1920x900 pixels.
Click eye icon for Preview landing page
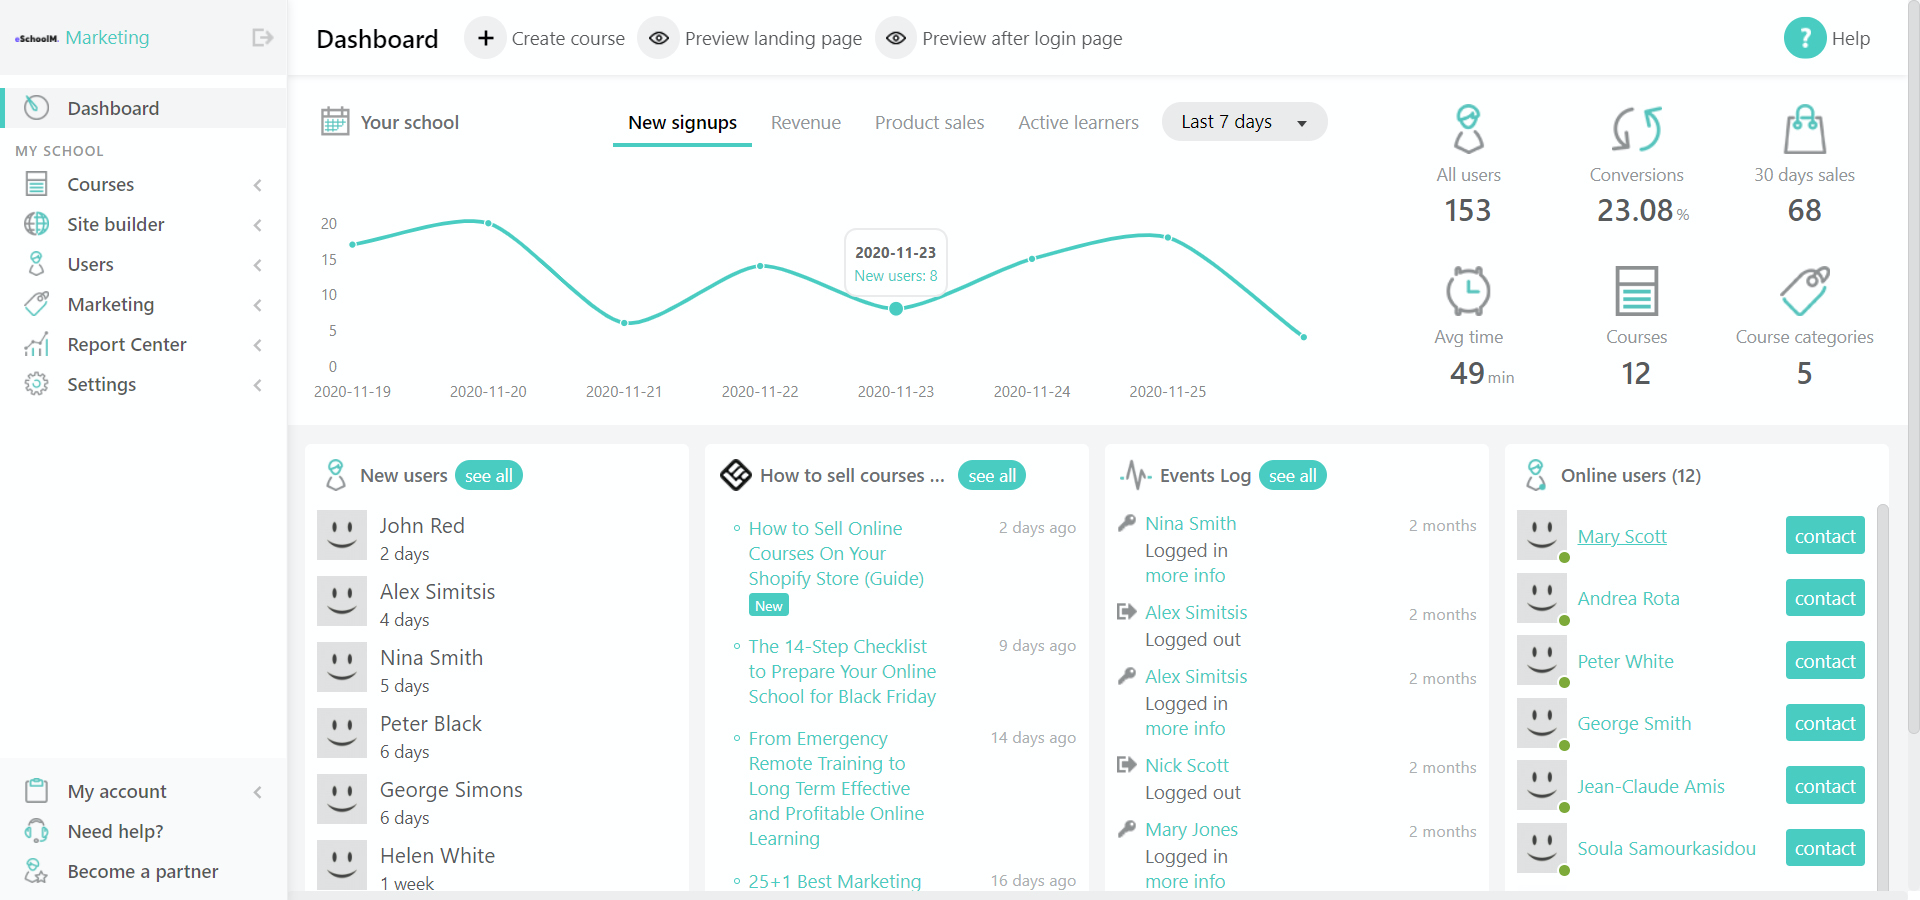tap(658, 38)
